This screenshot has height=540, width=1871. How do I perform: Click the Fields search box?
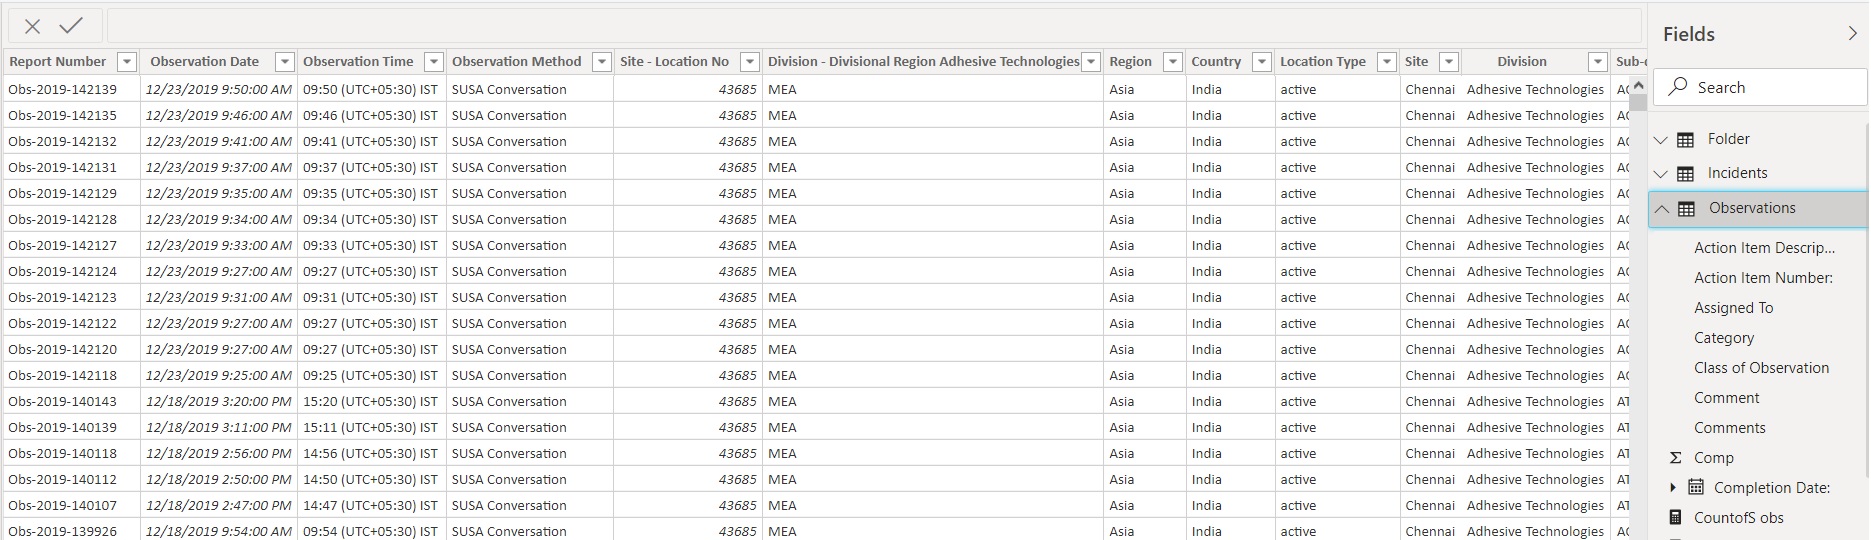pyautogui.click(x=1760, y=87)
